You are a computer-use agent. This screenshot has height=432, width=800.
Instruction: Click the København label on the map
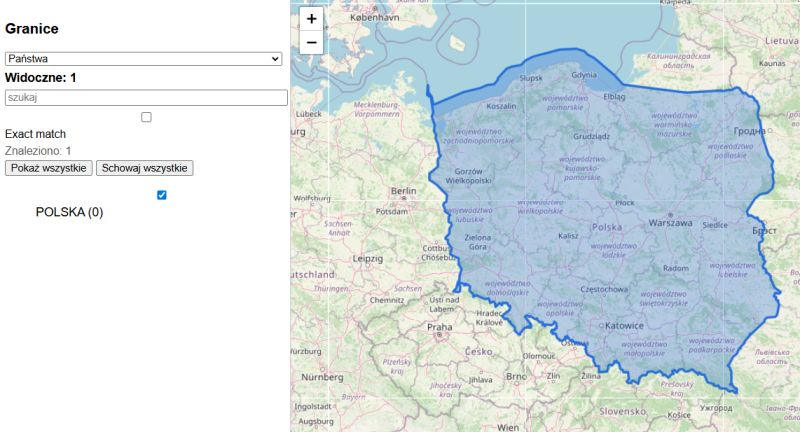pyautogui.click(x=374, y=17)
